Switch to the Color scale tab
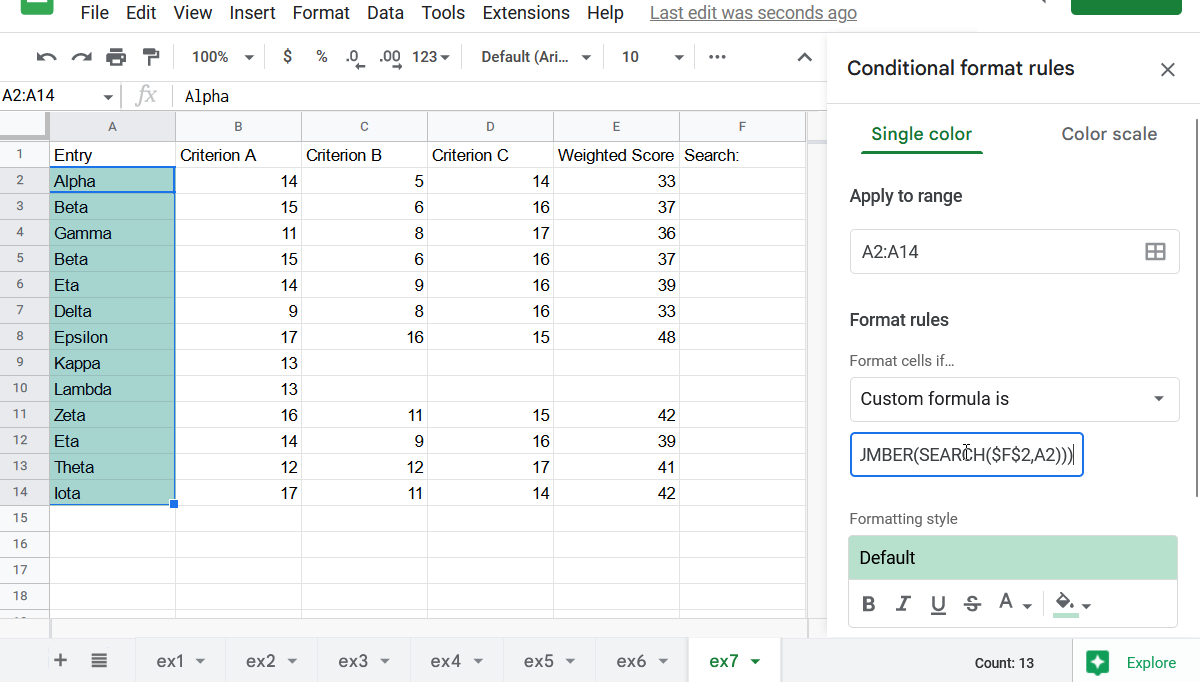Viewport: 1200px width, 682px height. (1109, 134)
